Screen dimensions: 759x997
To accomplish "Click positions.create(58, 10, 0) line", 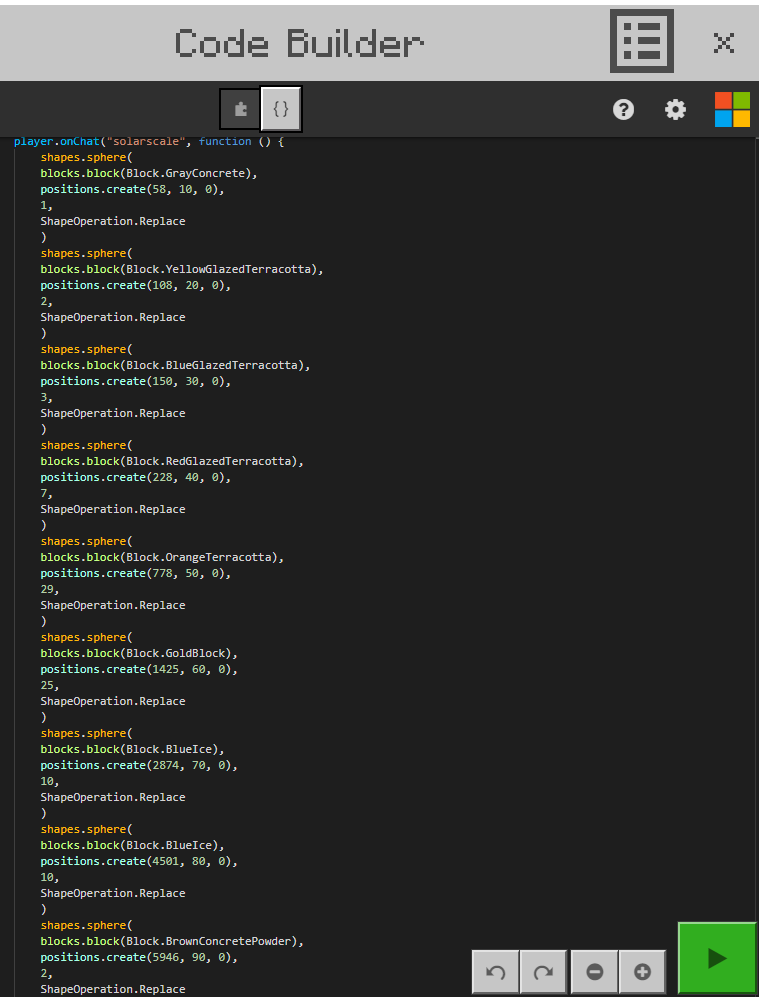I will pos(132,189).
